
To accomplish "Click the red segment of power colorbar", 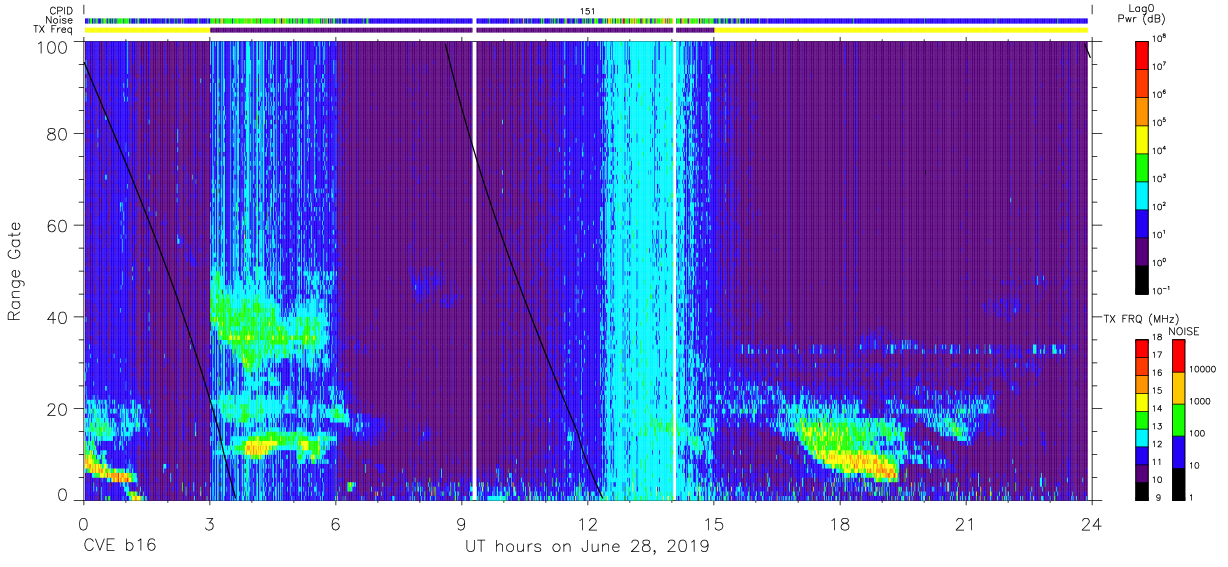I will pyautogui.click(x=1142, y=57).
